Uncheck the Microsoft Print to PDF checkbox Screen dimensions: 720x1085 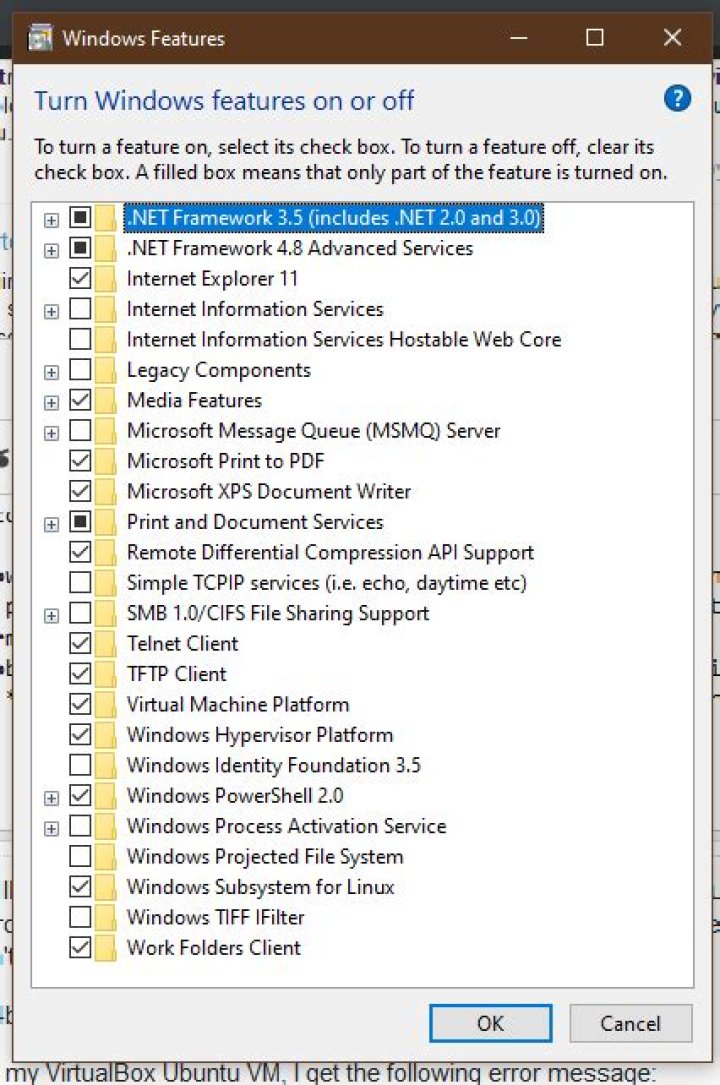click(x=80, y=461)
